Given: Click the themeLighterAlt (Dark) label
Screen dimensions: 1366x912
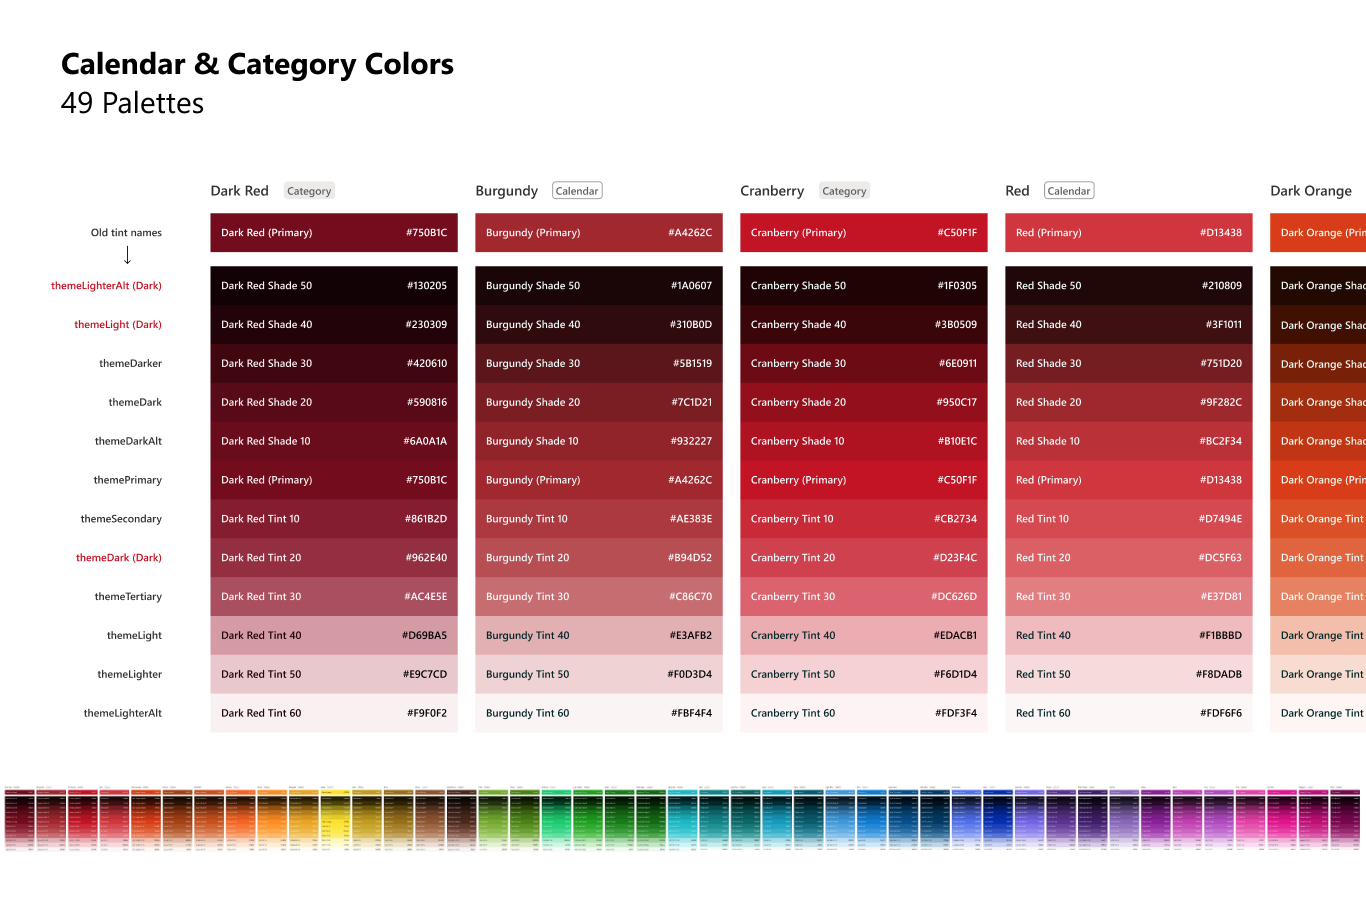Looking at the screenshot, I should (106, 286).
